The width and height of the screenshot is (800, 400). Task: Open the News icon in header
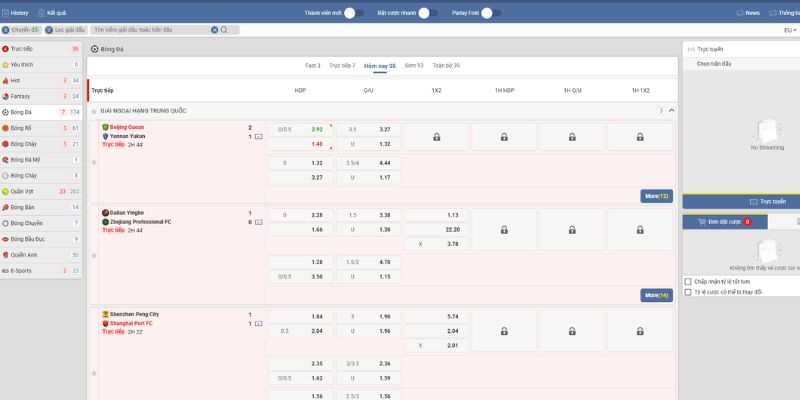click(x=739, y=13)
